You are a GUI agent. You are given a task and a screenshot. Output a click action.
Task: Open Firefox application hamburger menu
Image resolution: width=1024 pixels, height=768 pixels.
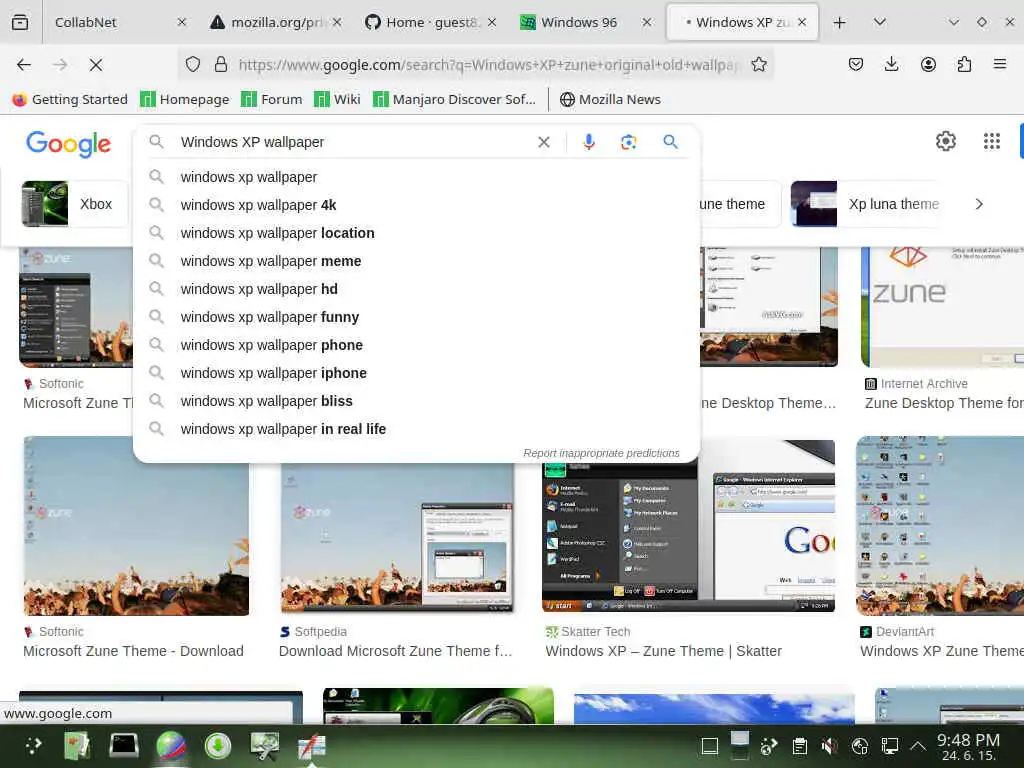point(999,64)
